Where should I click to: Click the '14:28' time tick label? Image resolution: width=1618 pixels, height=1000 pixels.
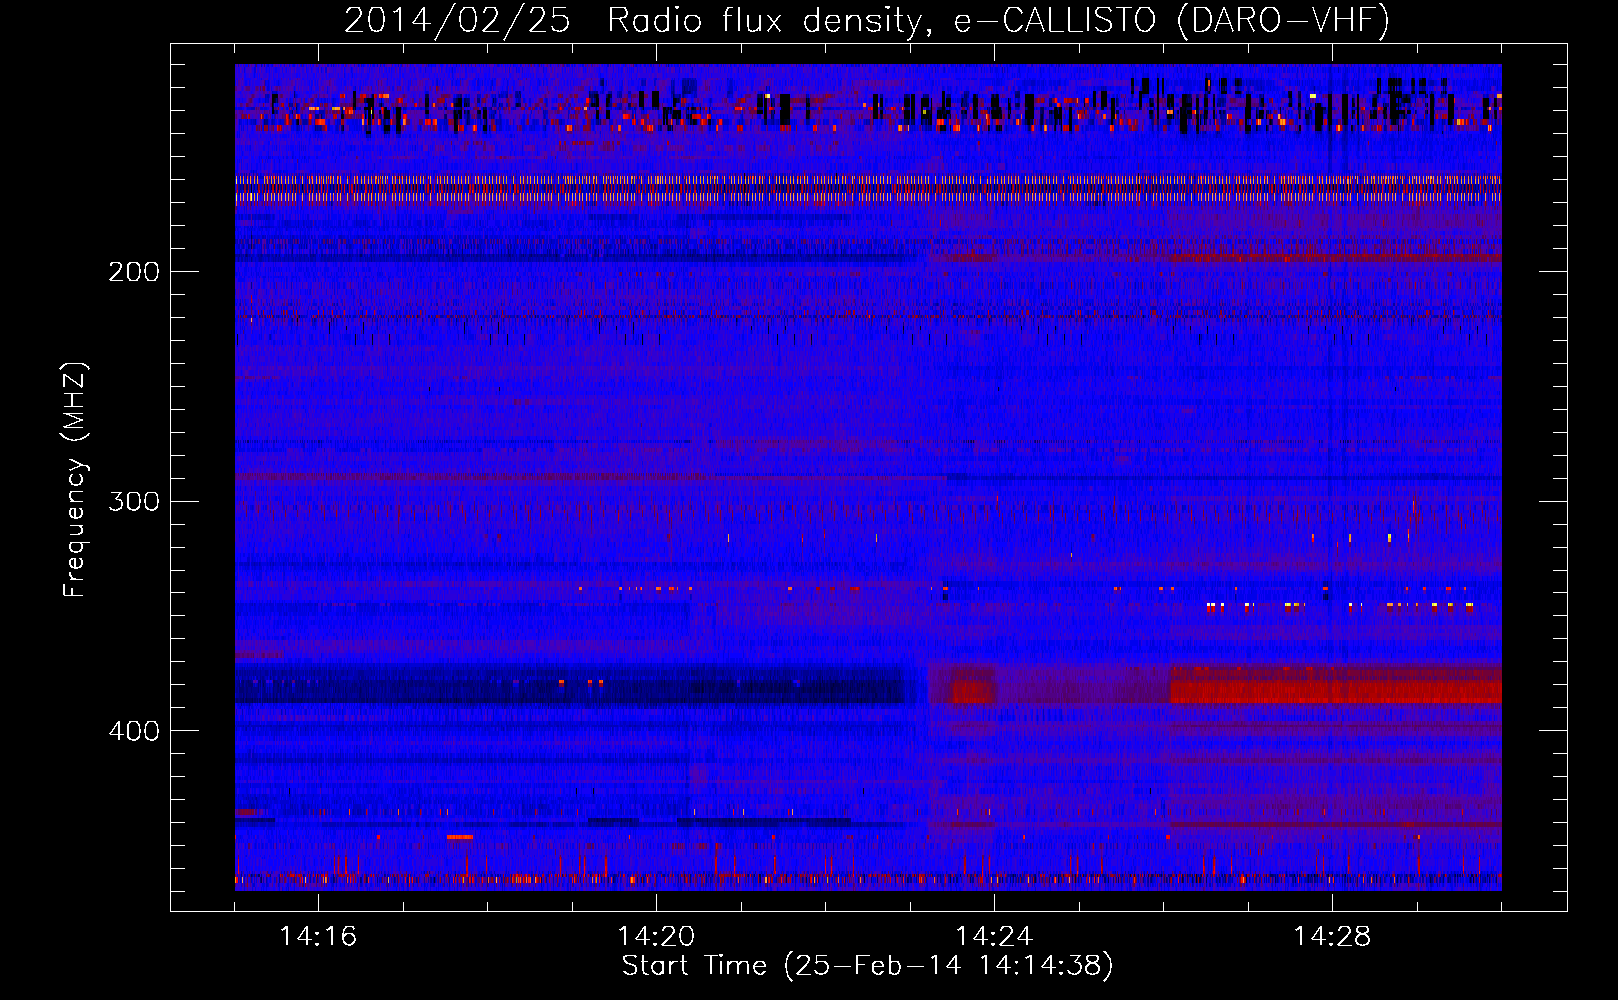1332,937
